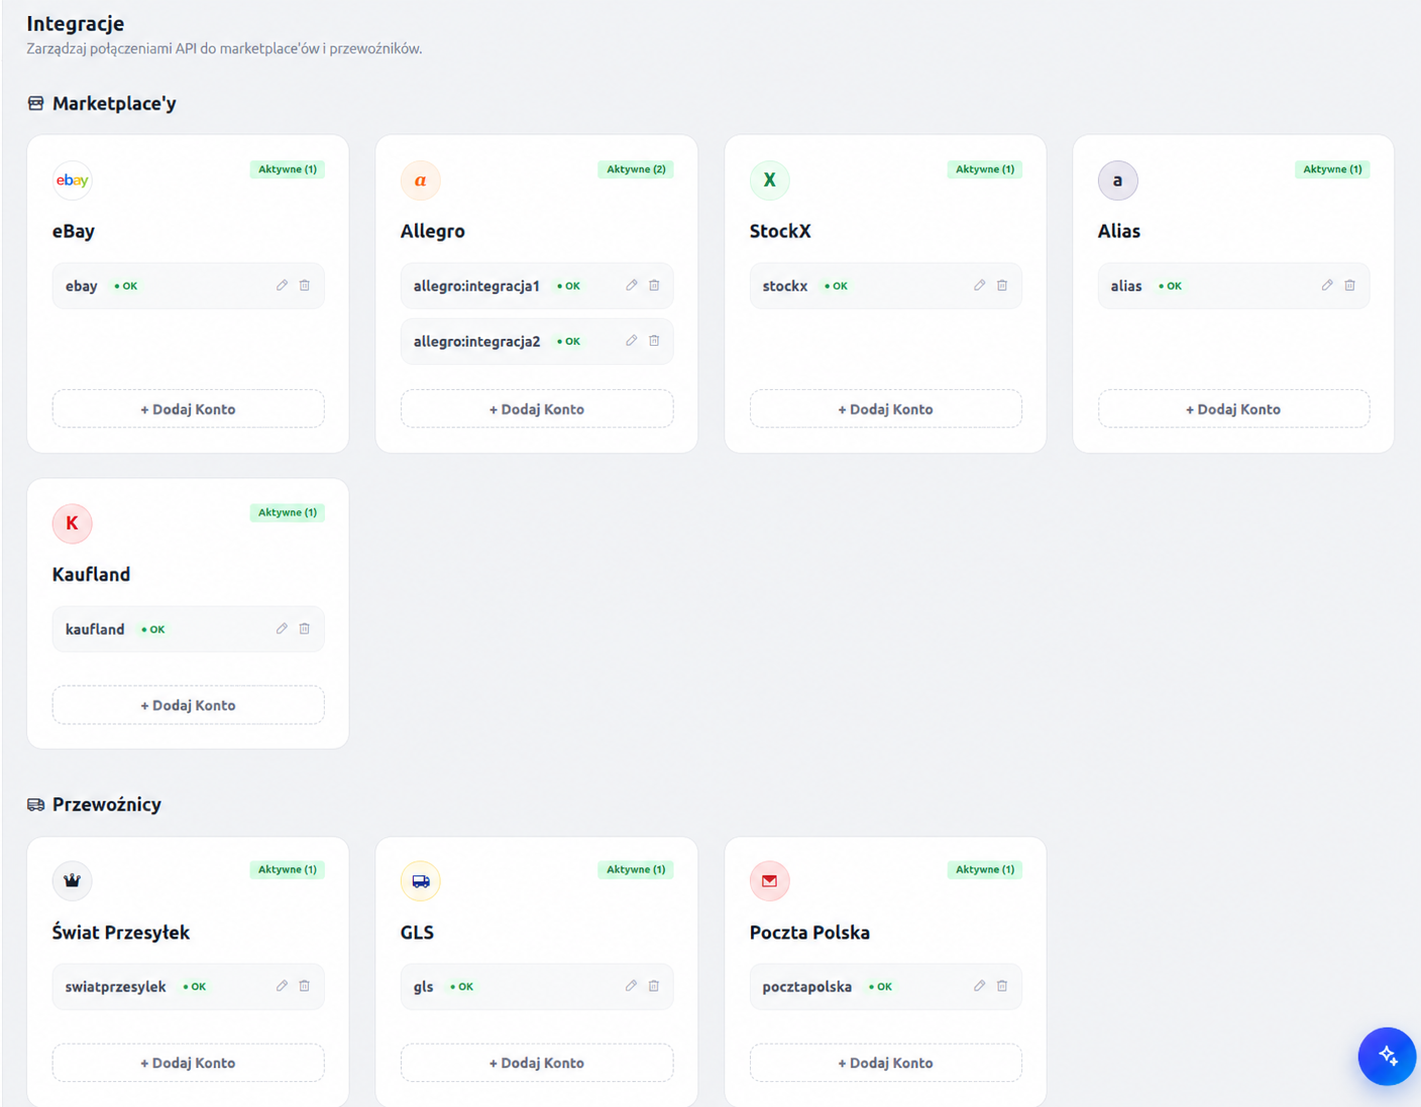Open the blue sparkle assistant button
The height and width of the screenshot is (1107, 1421).
(x=1387, y=1056)
